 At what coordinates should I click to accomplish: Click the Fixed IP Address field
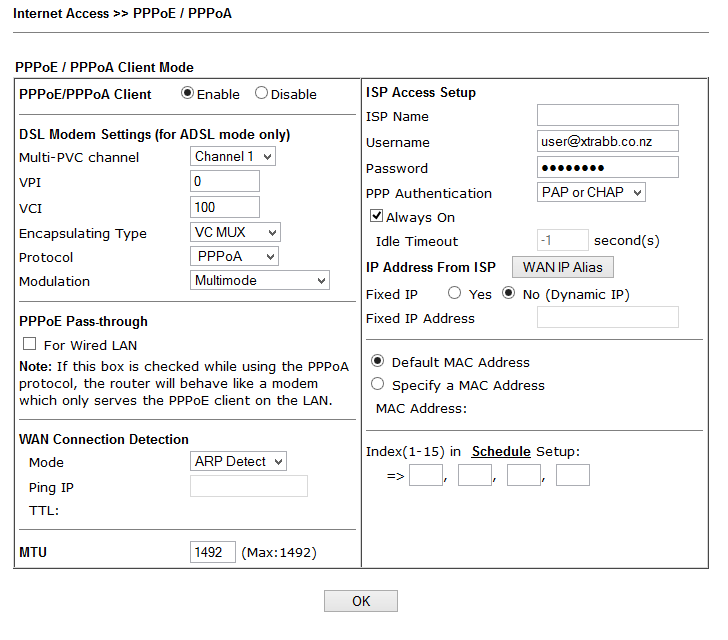(x=608, y=317)
